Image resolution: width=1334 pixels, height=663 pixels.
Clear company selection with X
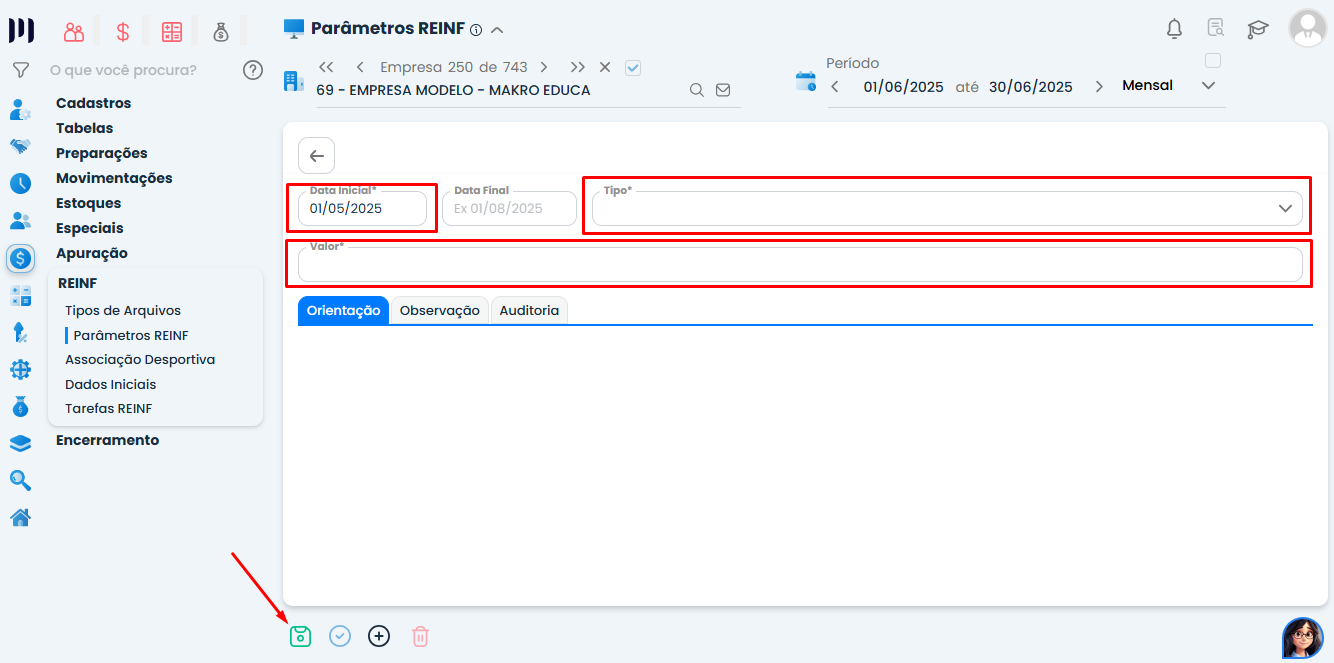pyautogui.click(x=605, y=67)
